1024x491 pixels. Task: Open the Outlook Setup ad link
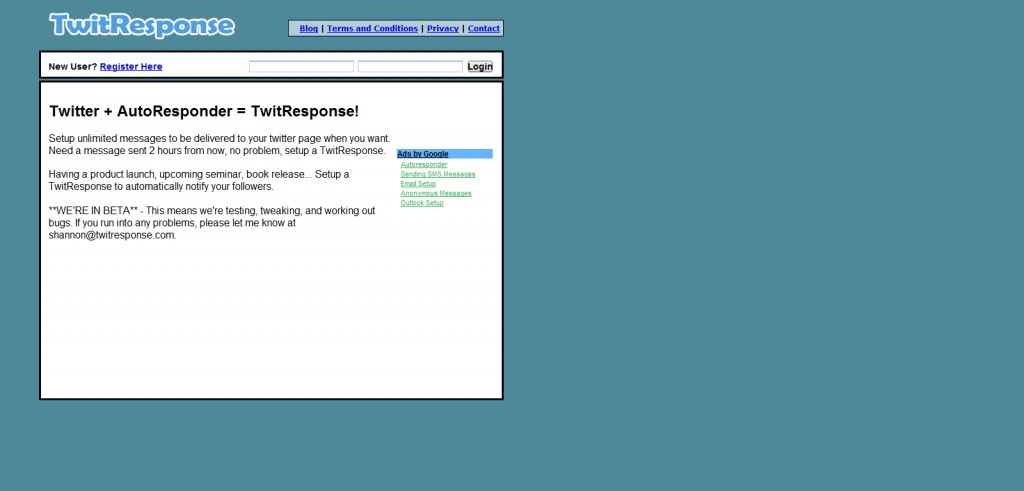(x=422, y=203)
